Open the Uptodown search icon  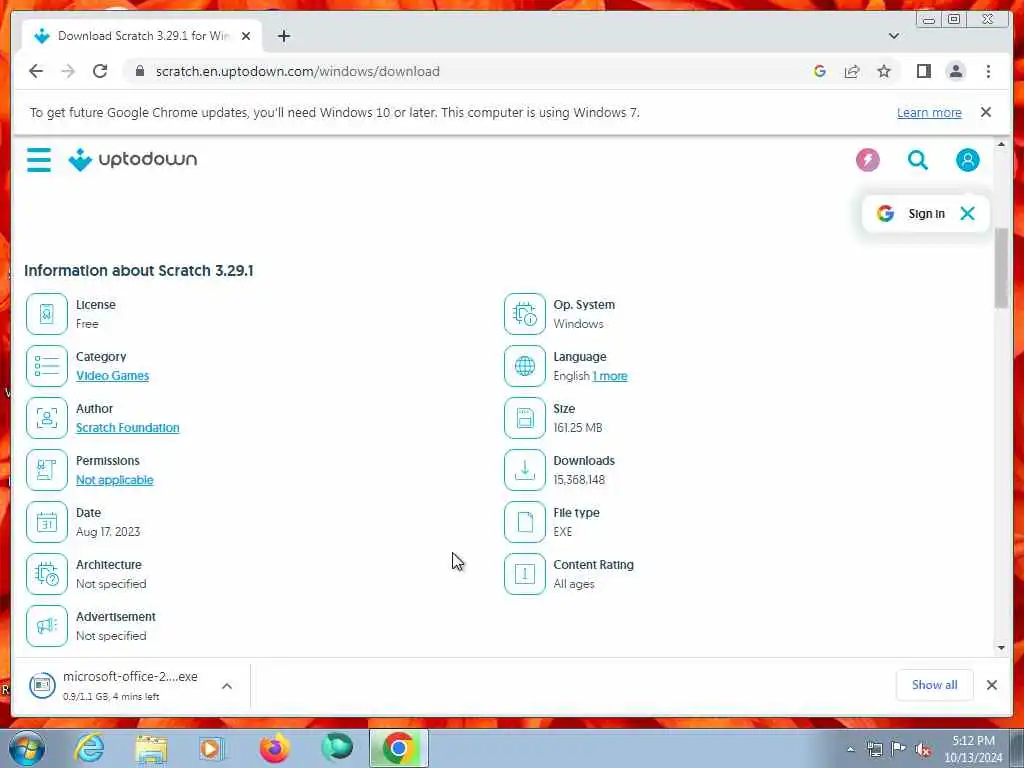click(x=918, y=160)
